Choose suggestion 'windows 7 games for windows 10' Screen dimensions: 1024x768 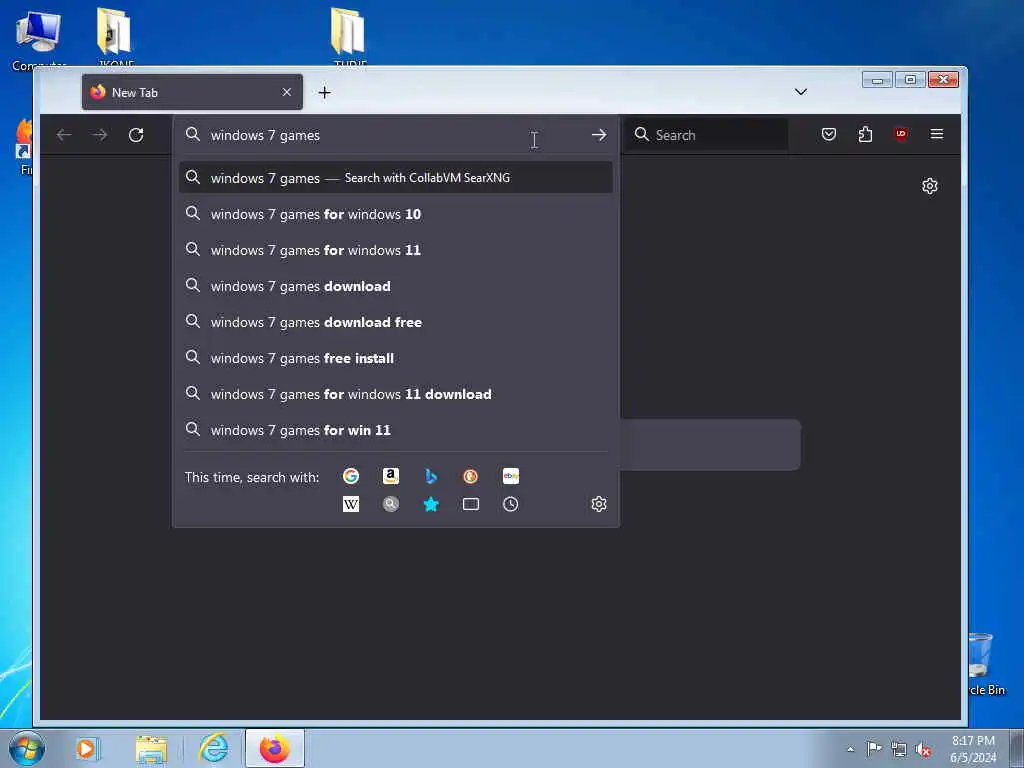tap(396, 214)
